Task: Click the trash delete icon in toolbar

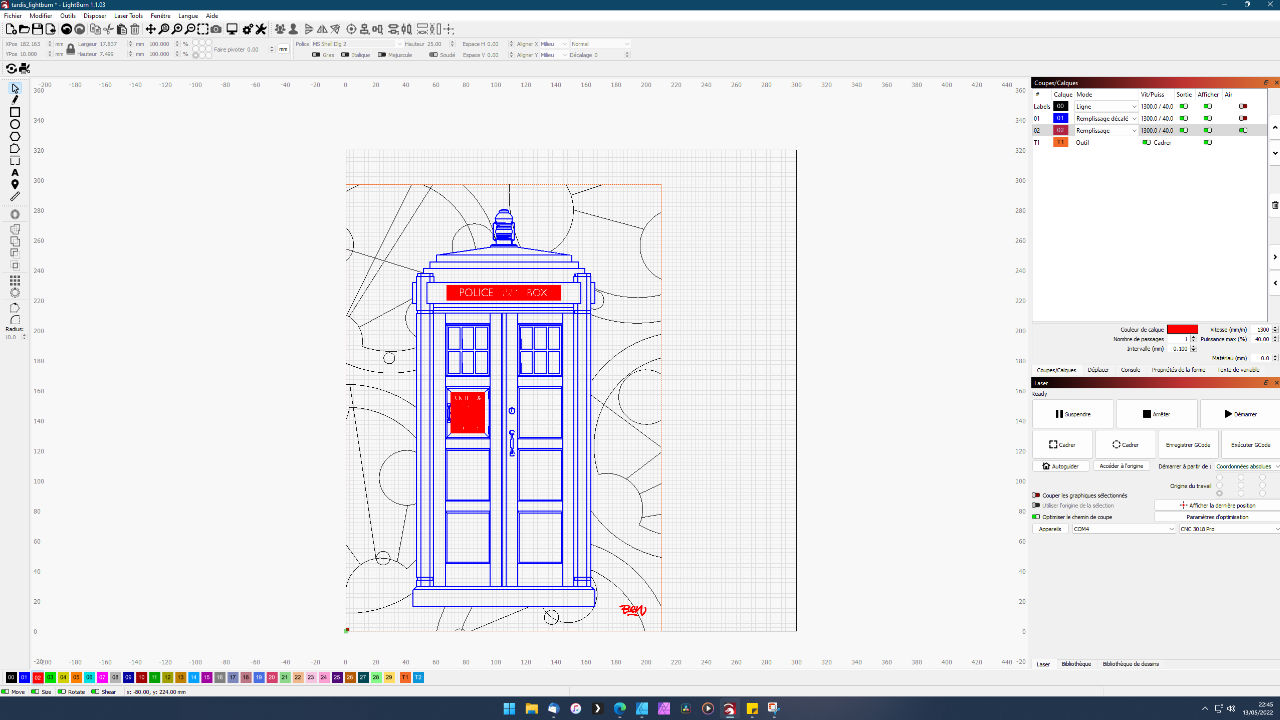Action: click(x=135, y=29)
